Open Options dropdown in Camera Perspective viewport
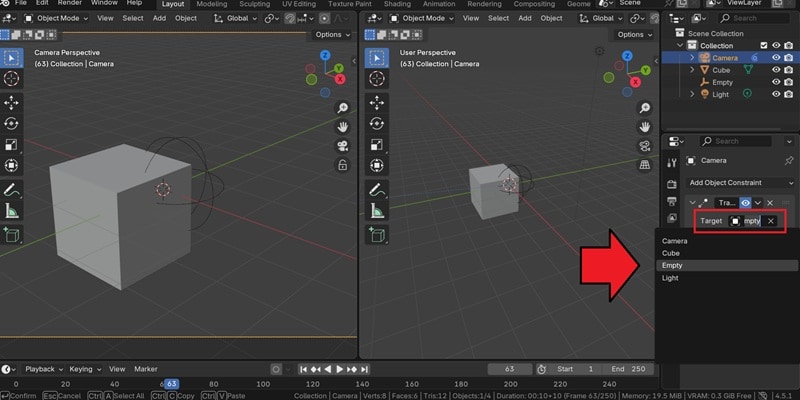 point(332,35)
